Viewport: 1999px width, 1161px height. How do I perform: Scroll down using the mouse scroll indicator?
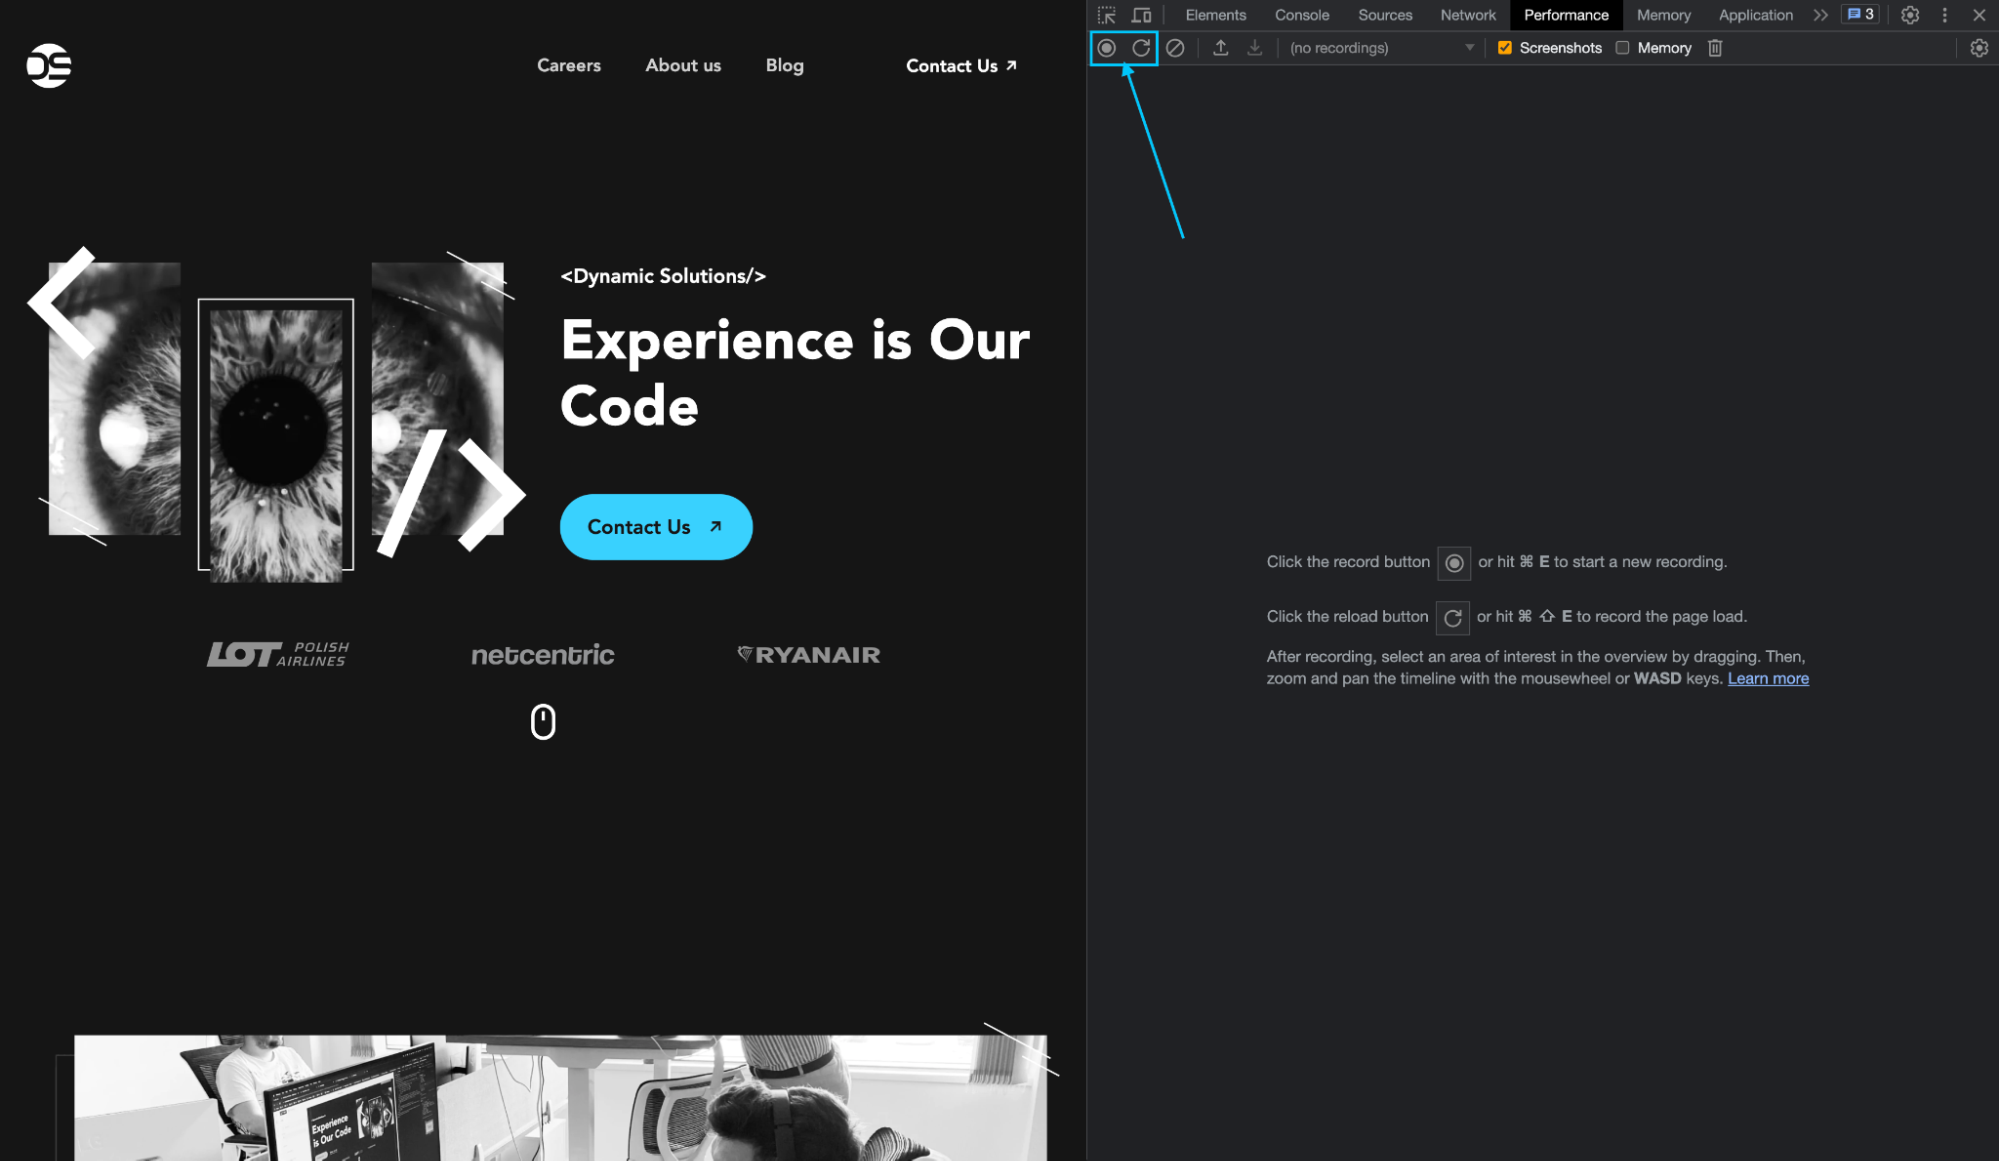point(543,720)
